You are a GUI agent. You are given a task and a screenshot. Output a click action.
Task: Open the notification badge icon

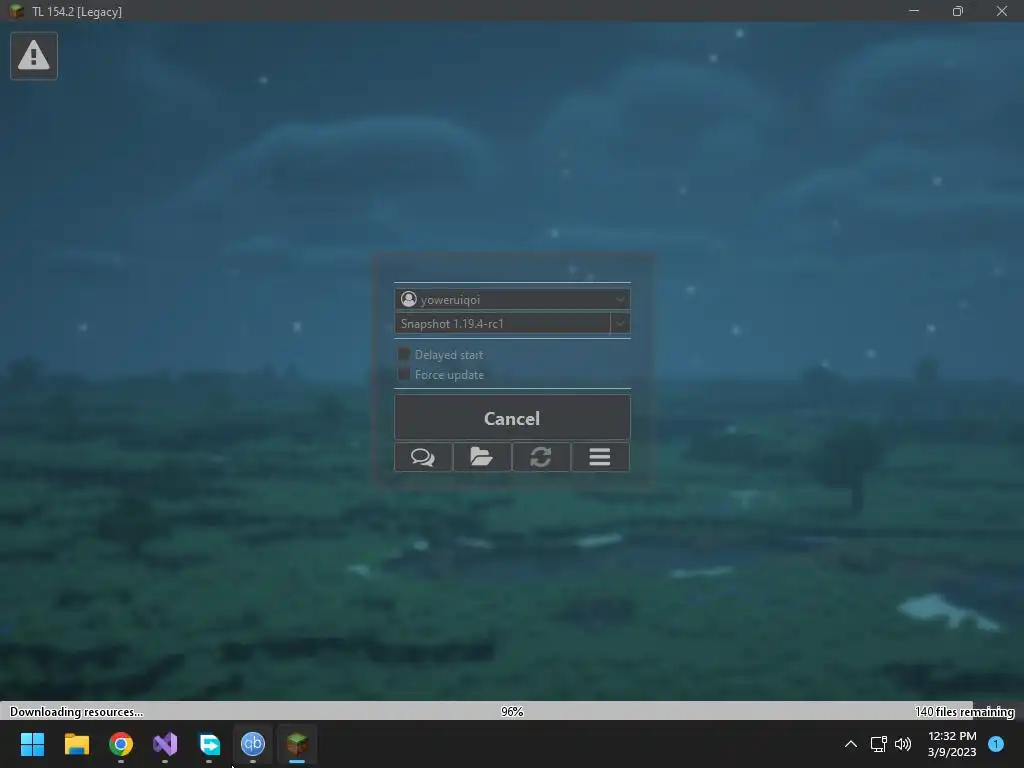pos(996,744)
